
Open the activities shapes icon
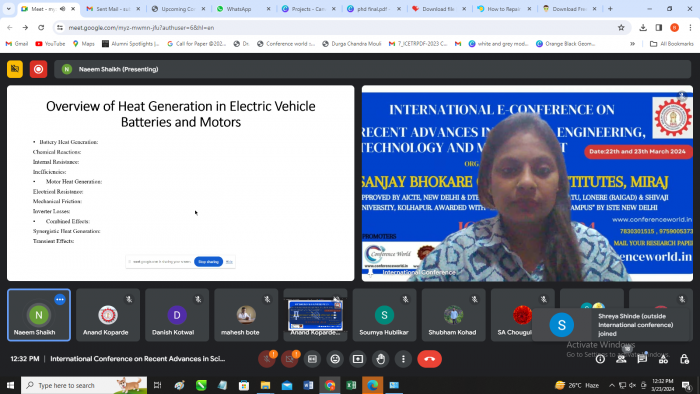(663, 359)
